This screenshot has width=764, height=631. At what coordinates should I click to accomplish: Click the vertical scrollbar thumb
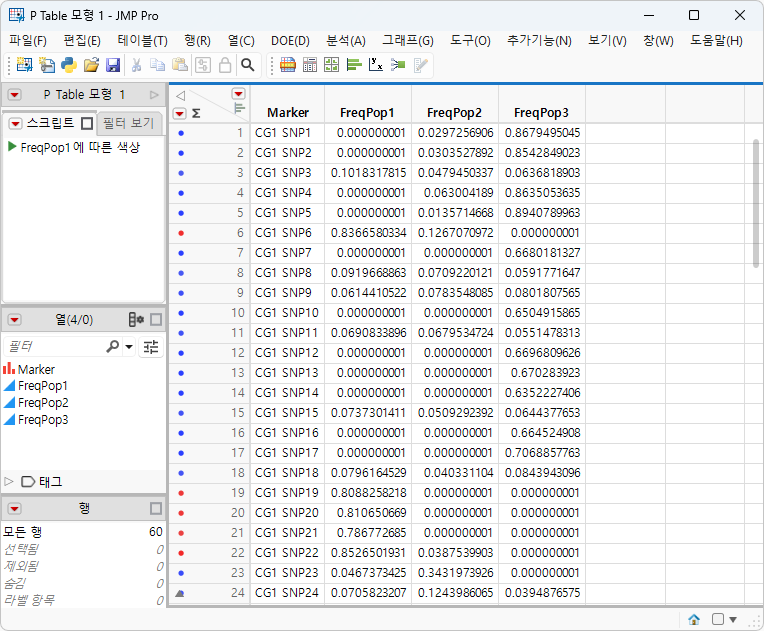point(756,203)
